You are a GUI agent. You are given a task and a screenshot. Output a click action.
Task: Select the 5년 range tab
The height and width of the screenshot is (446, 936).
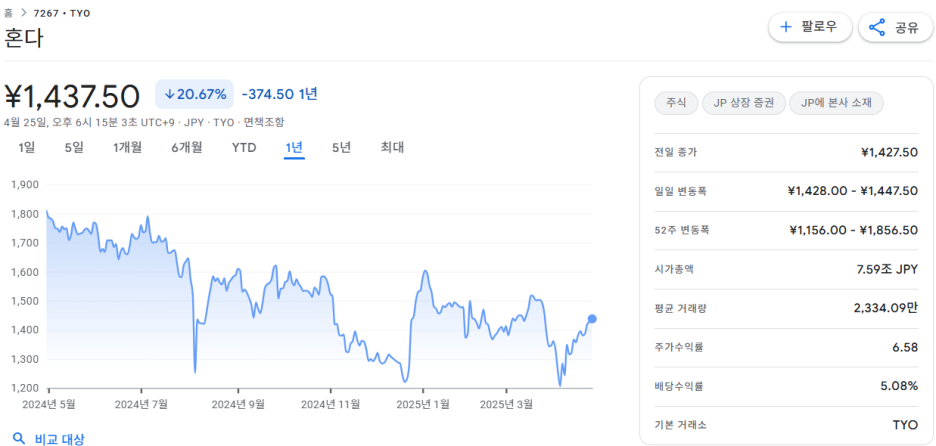[341, 147]
